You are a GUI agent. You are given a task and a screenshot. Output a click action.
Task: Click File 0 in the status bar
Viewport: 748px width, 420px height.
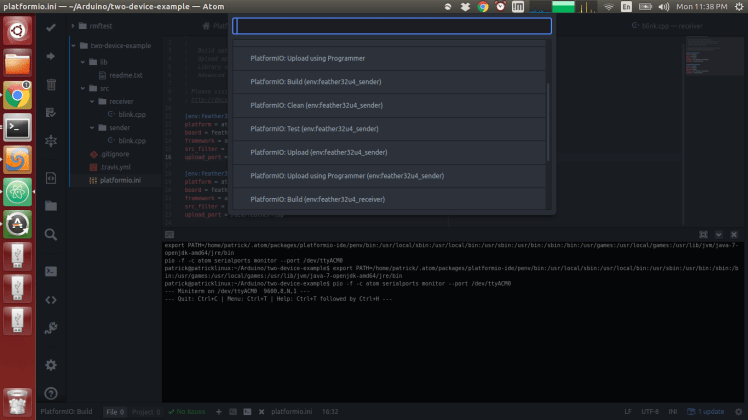point(115,411)
